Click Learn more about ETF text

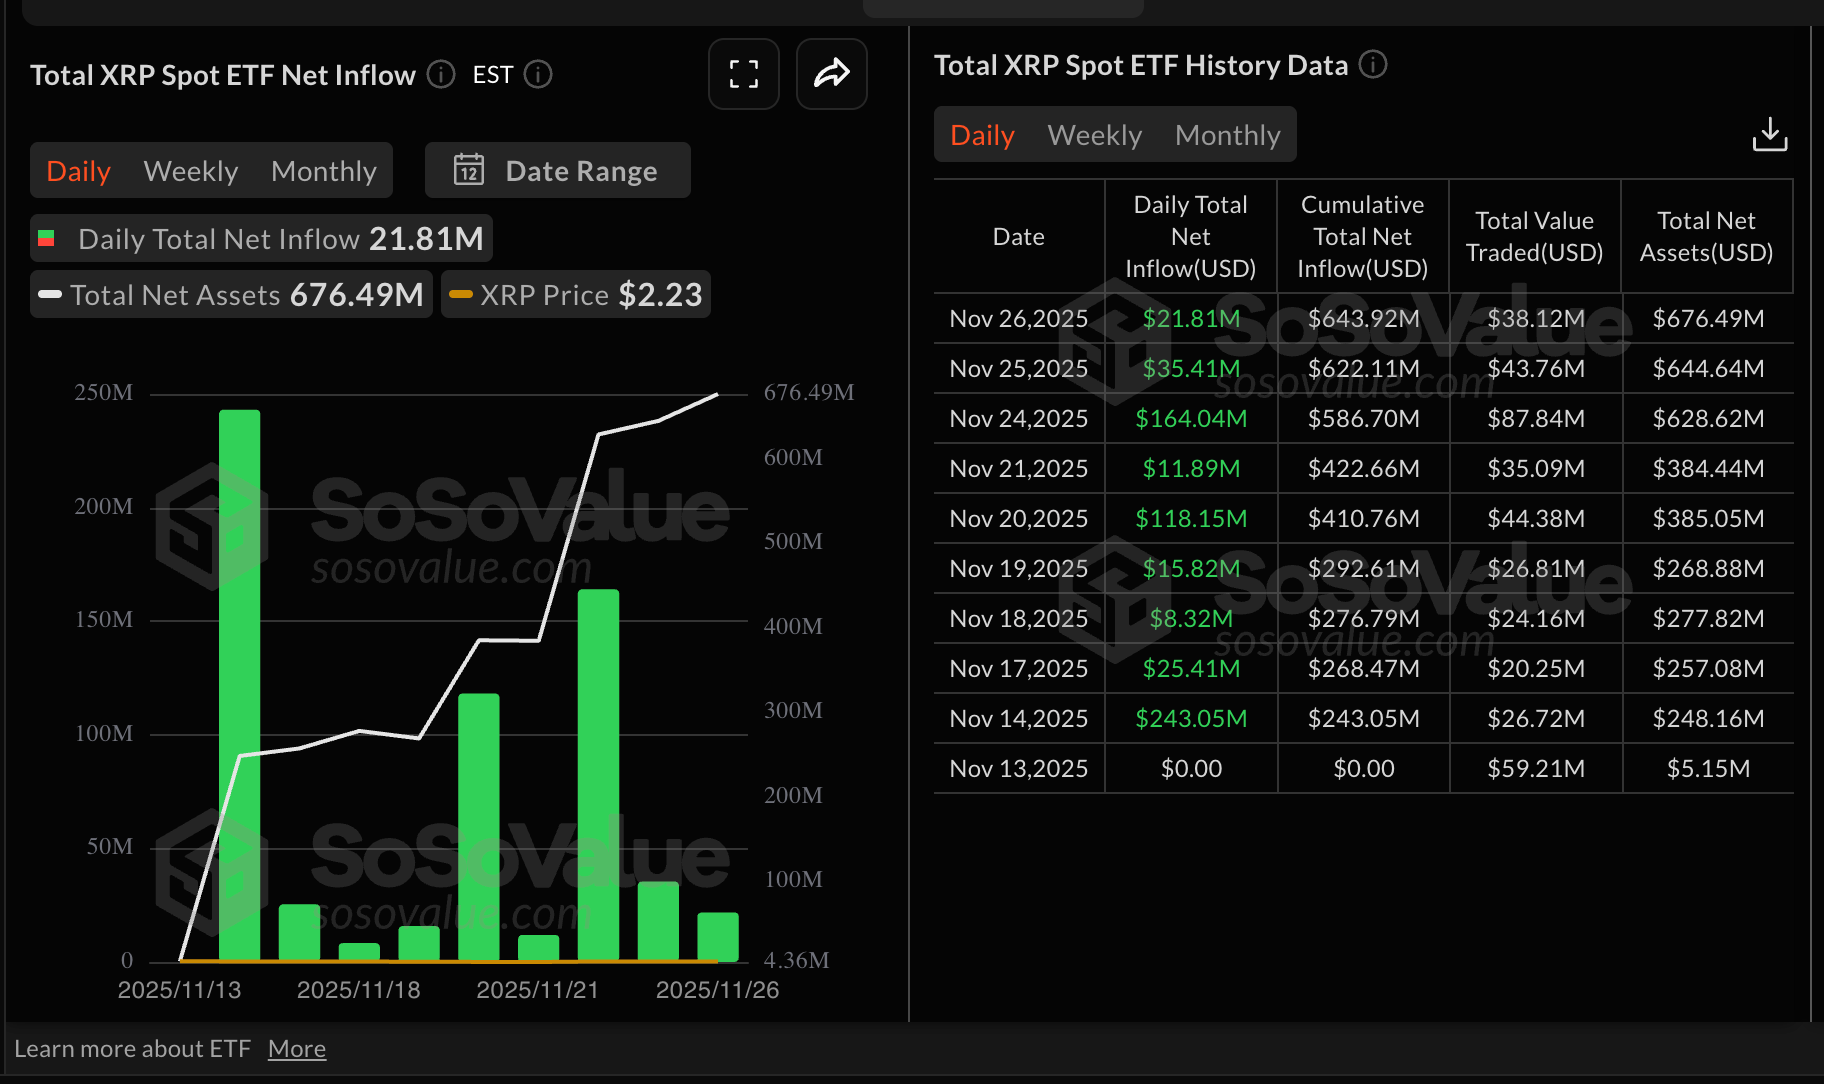[x=134, y=1048]
